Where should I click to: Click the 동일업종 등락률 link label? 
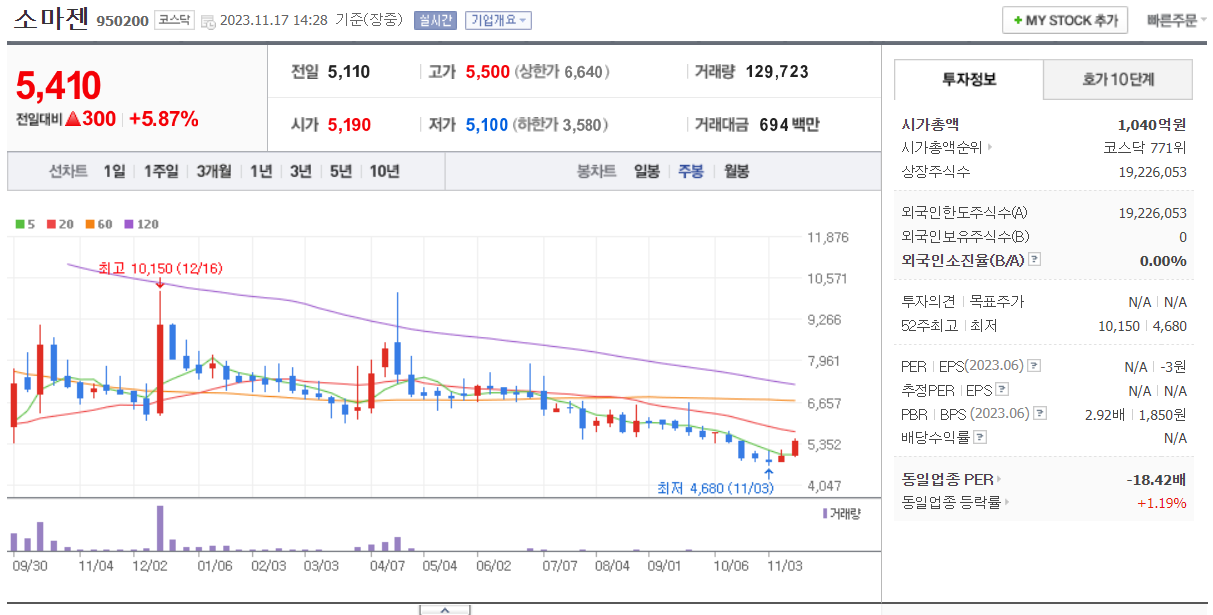pyautogui.click(x=951, y=503)
